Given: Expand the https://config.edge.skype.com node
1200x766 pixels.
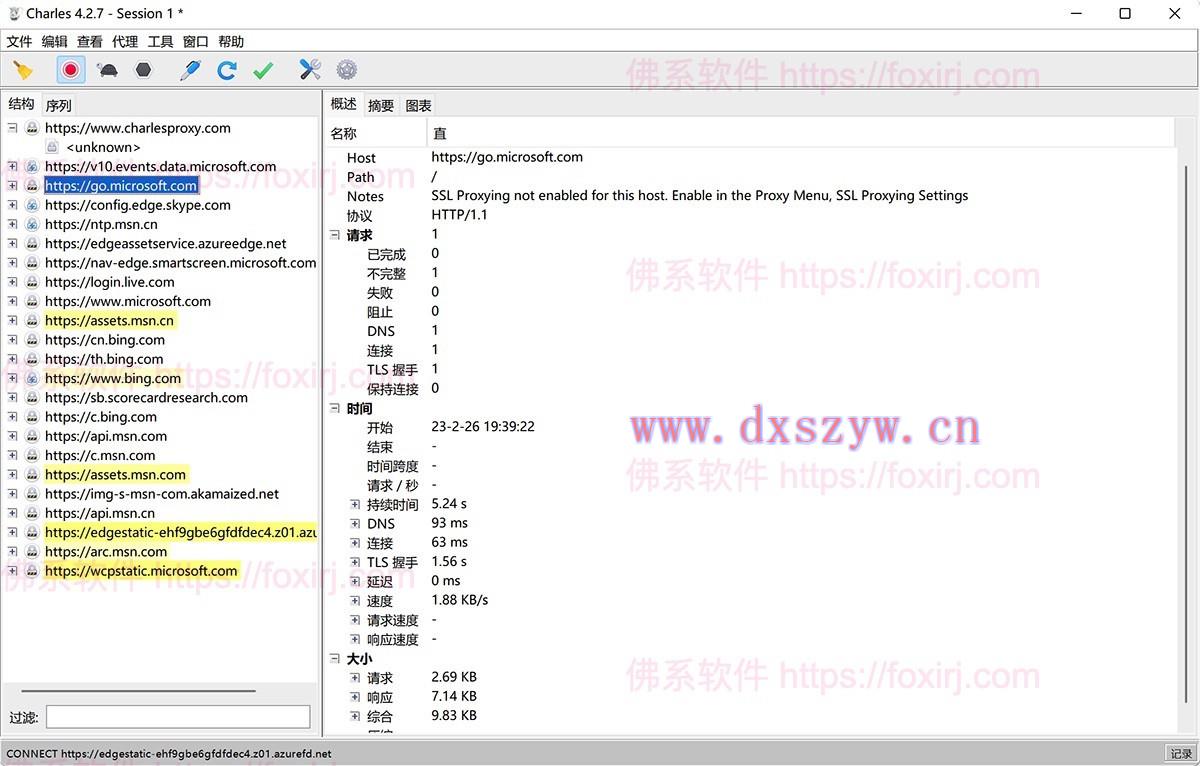Looking at the screenshot, I should (12, 205).
